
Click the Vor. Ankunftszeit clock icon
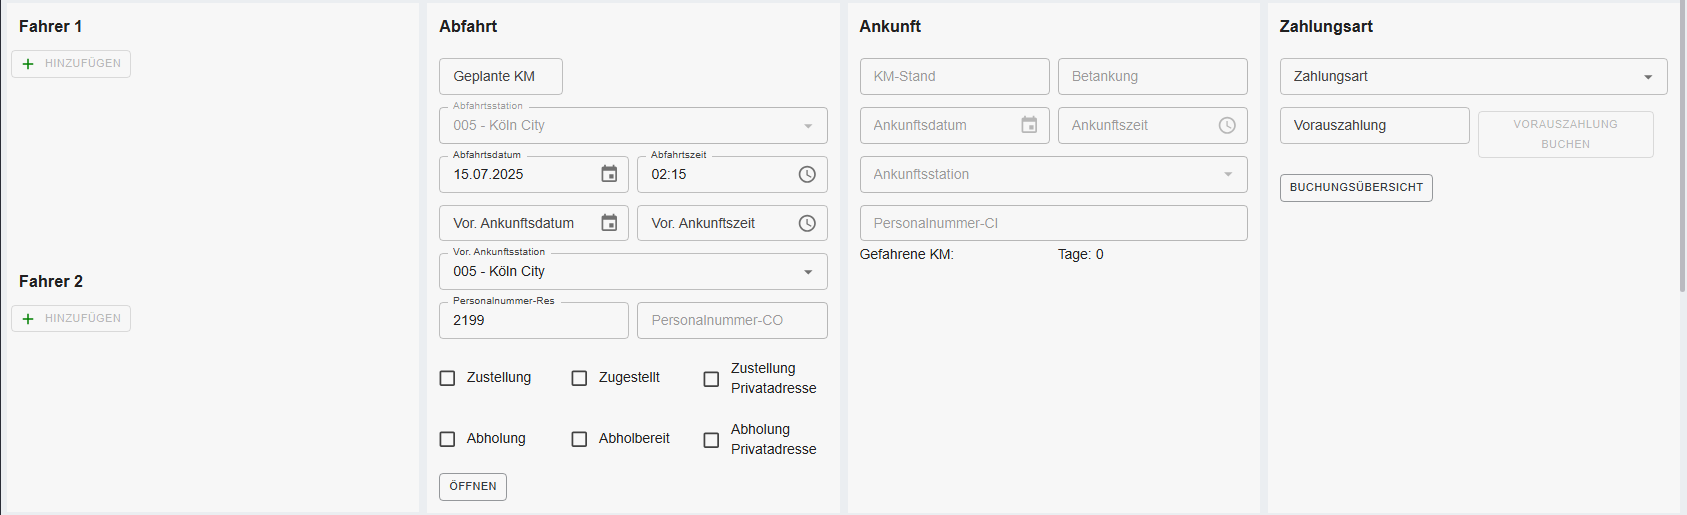point(807,223)
